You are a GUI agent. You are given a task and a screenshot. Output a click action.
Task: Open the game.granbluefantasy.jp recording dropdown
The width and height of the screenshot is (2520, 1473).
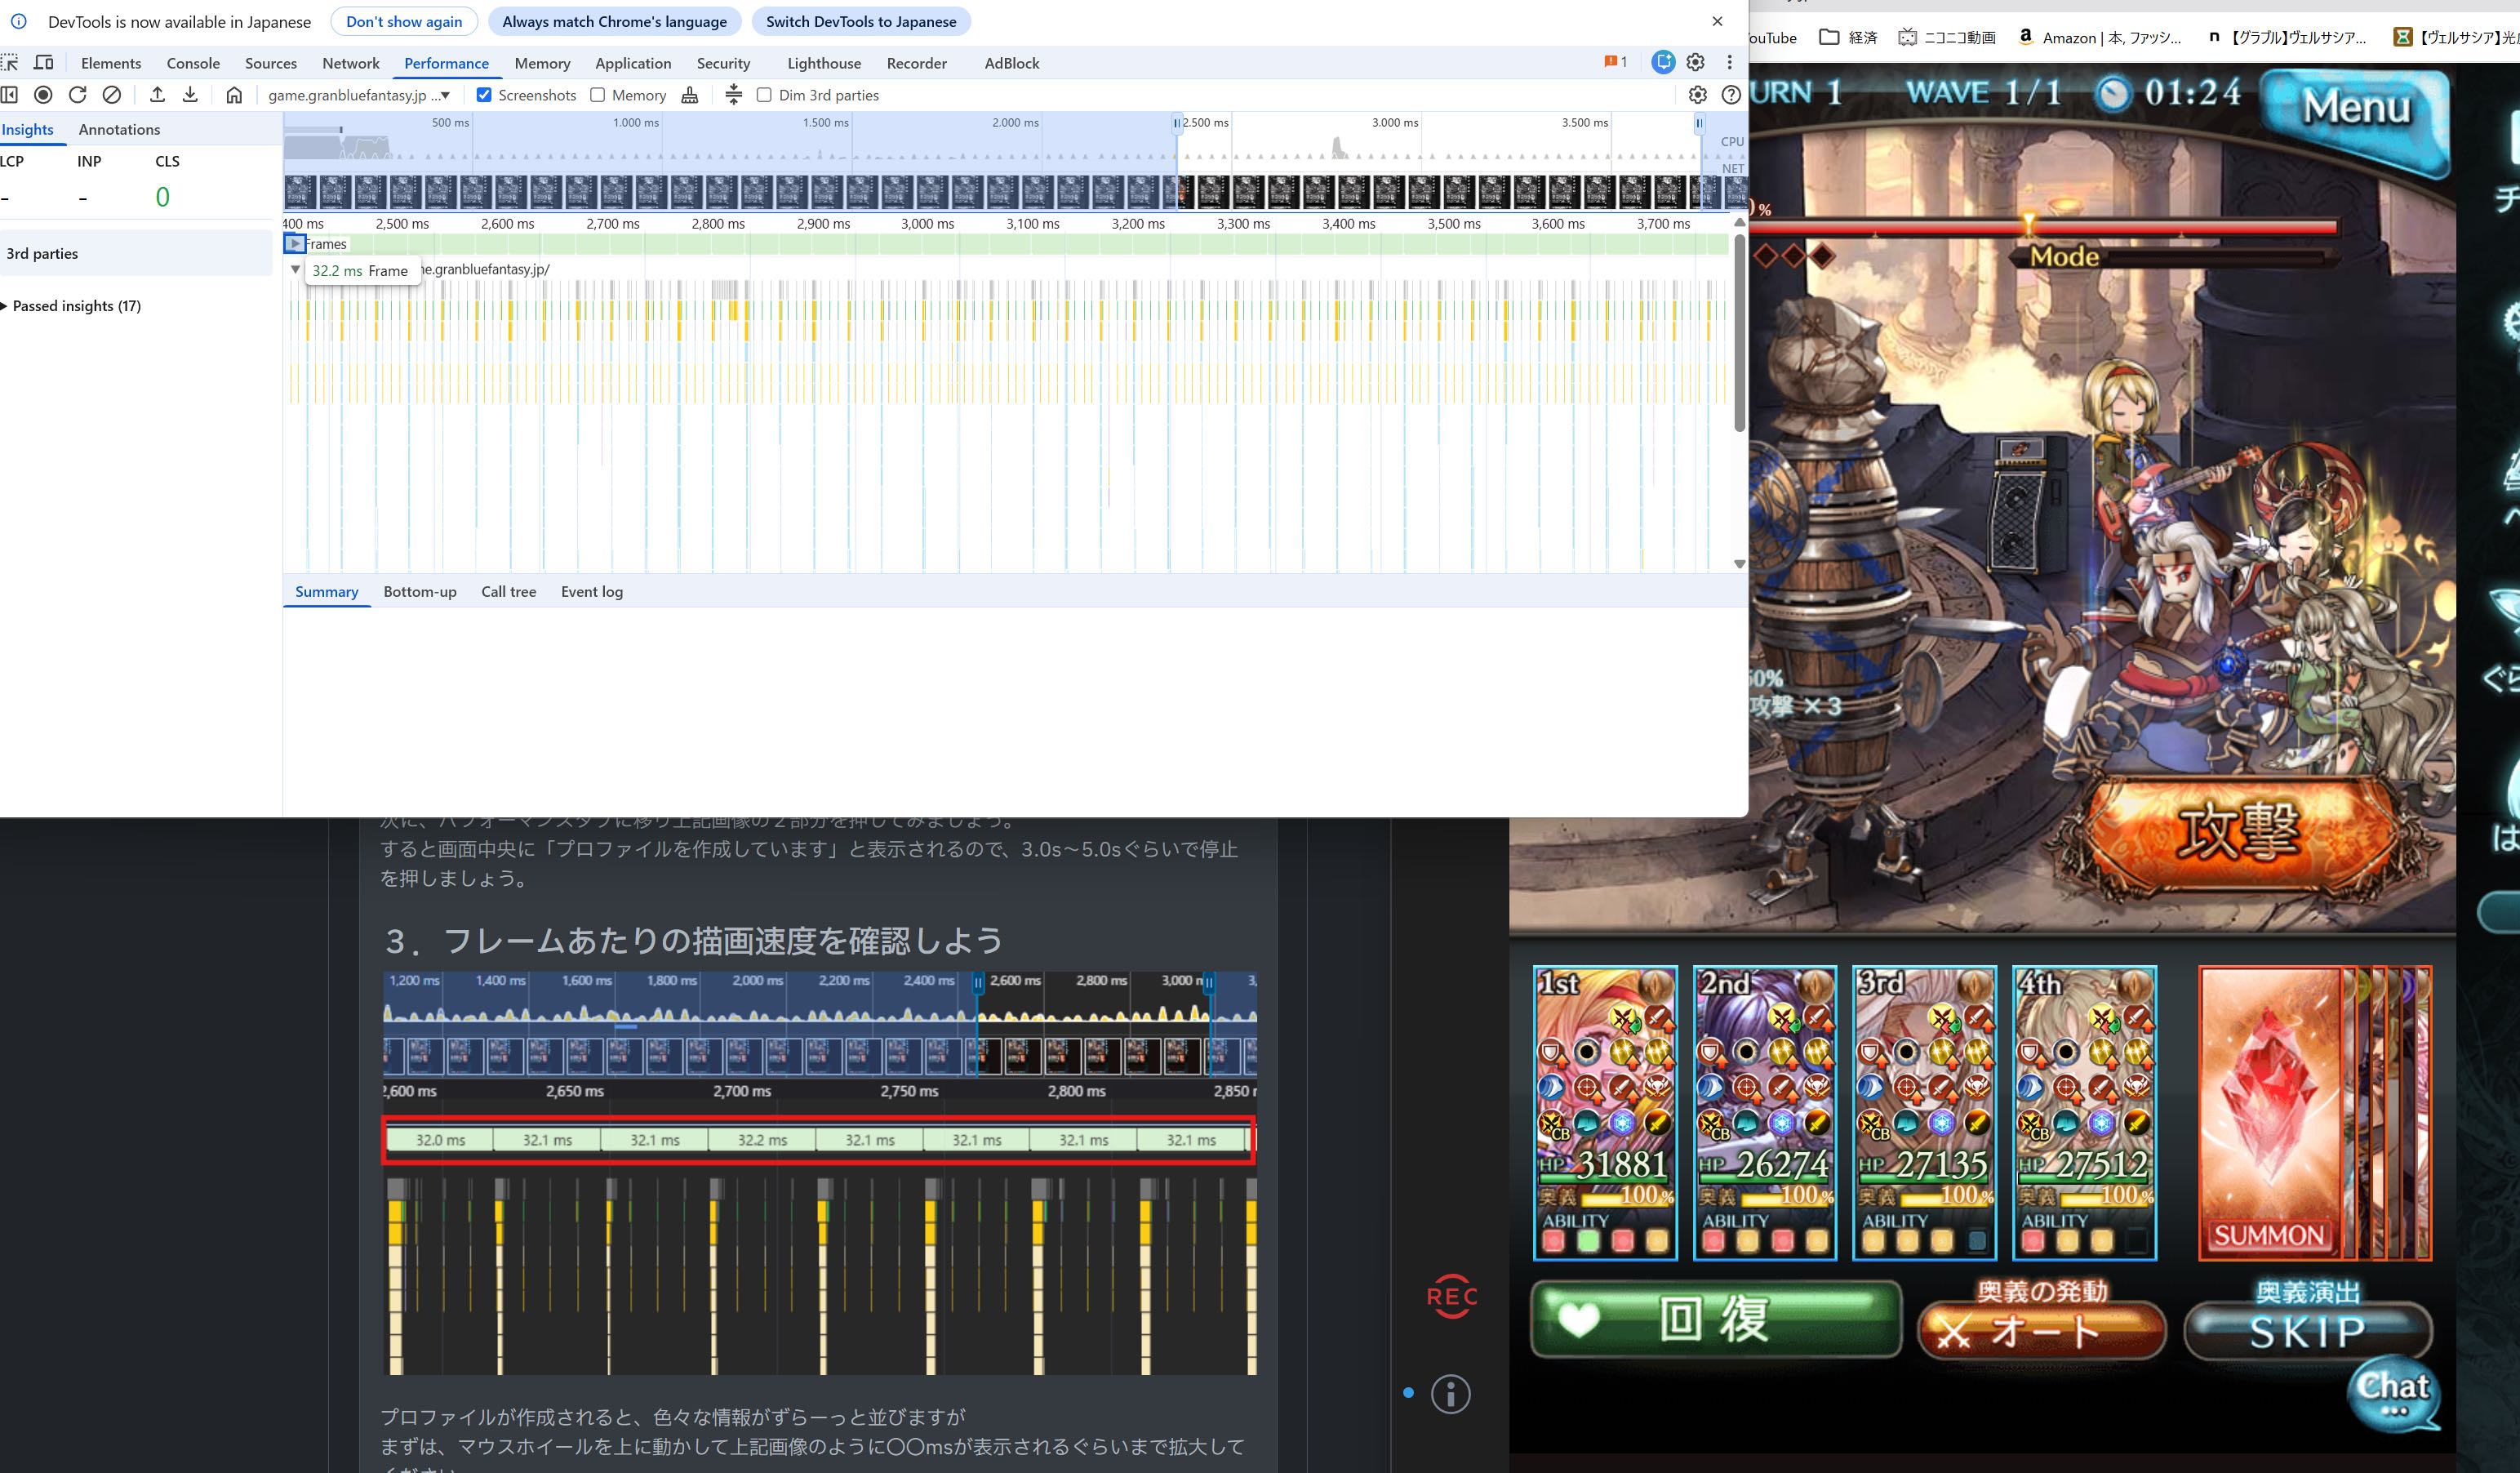click(x=359, y=95)
